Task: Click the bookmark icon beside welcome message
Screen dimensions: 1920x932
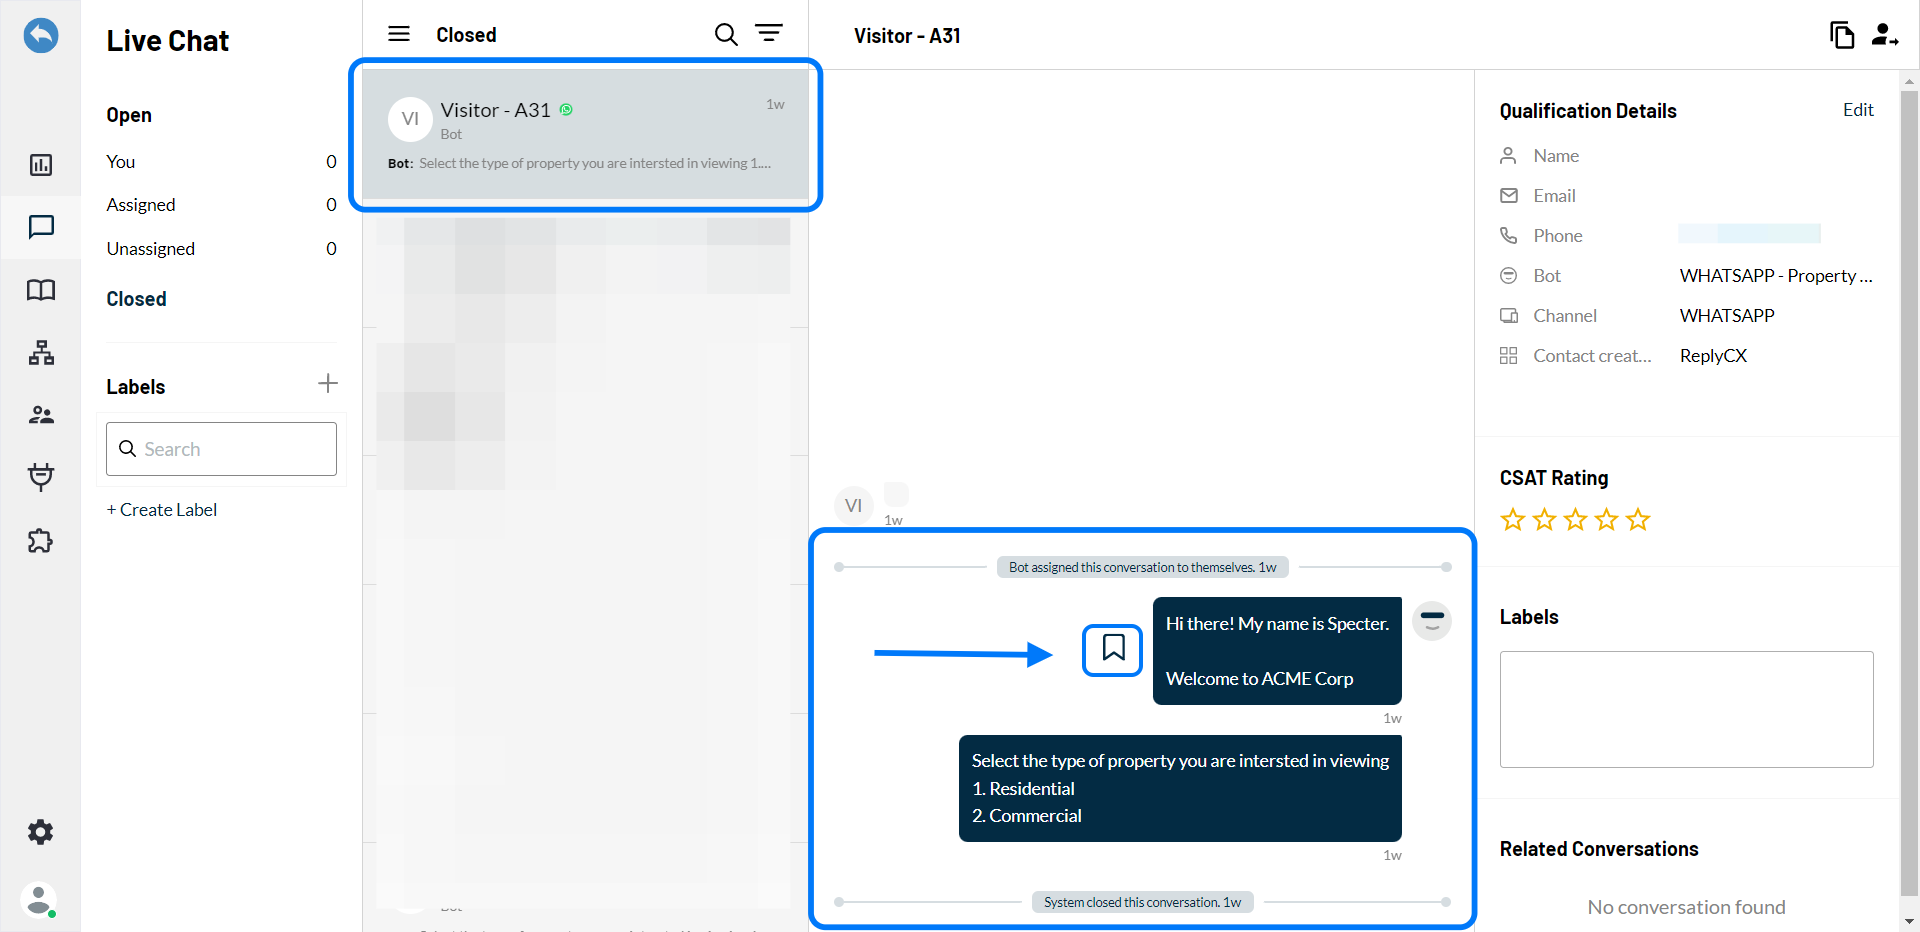Action: (1112, 649)
